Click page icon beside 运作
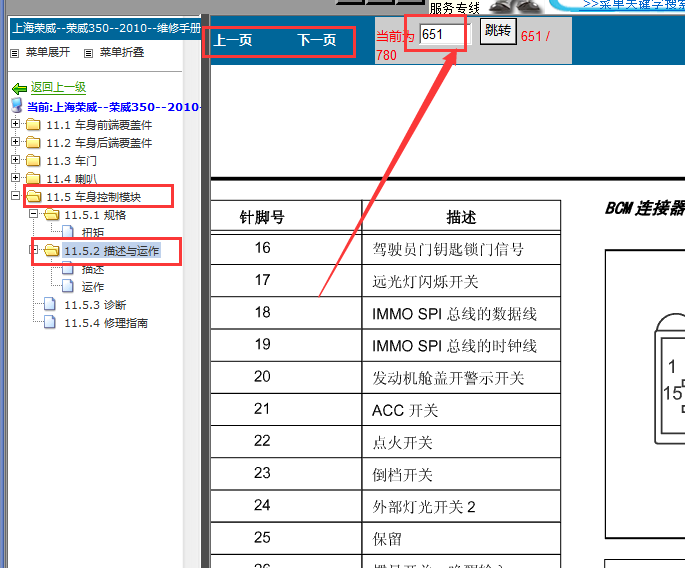The width and height of the screenshot is (685, 568). click(x=68, y=286)
